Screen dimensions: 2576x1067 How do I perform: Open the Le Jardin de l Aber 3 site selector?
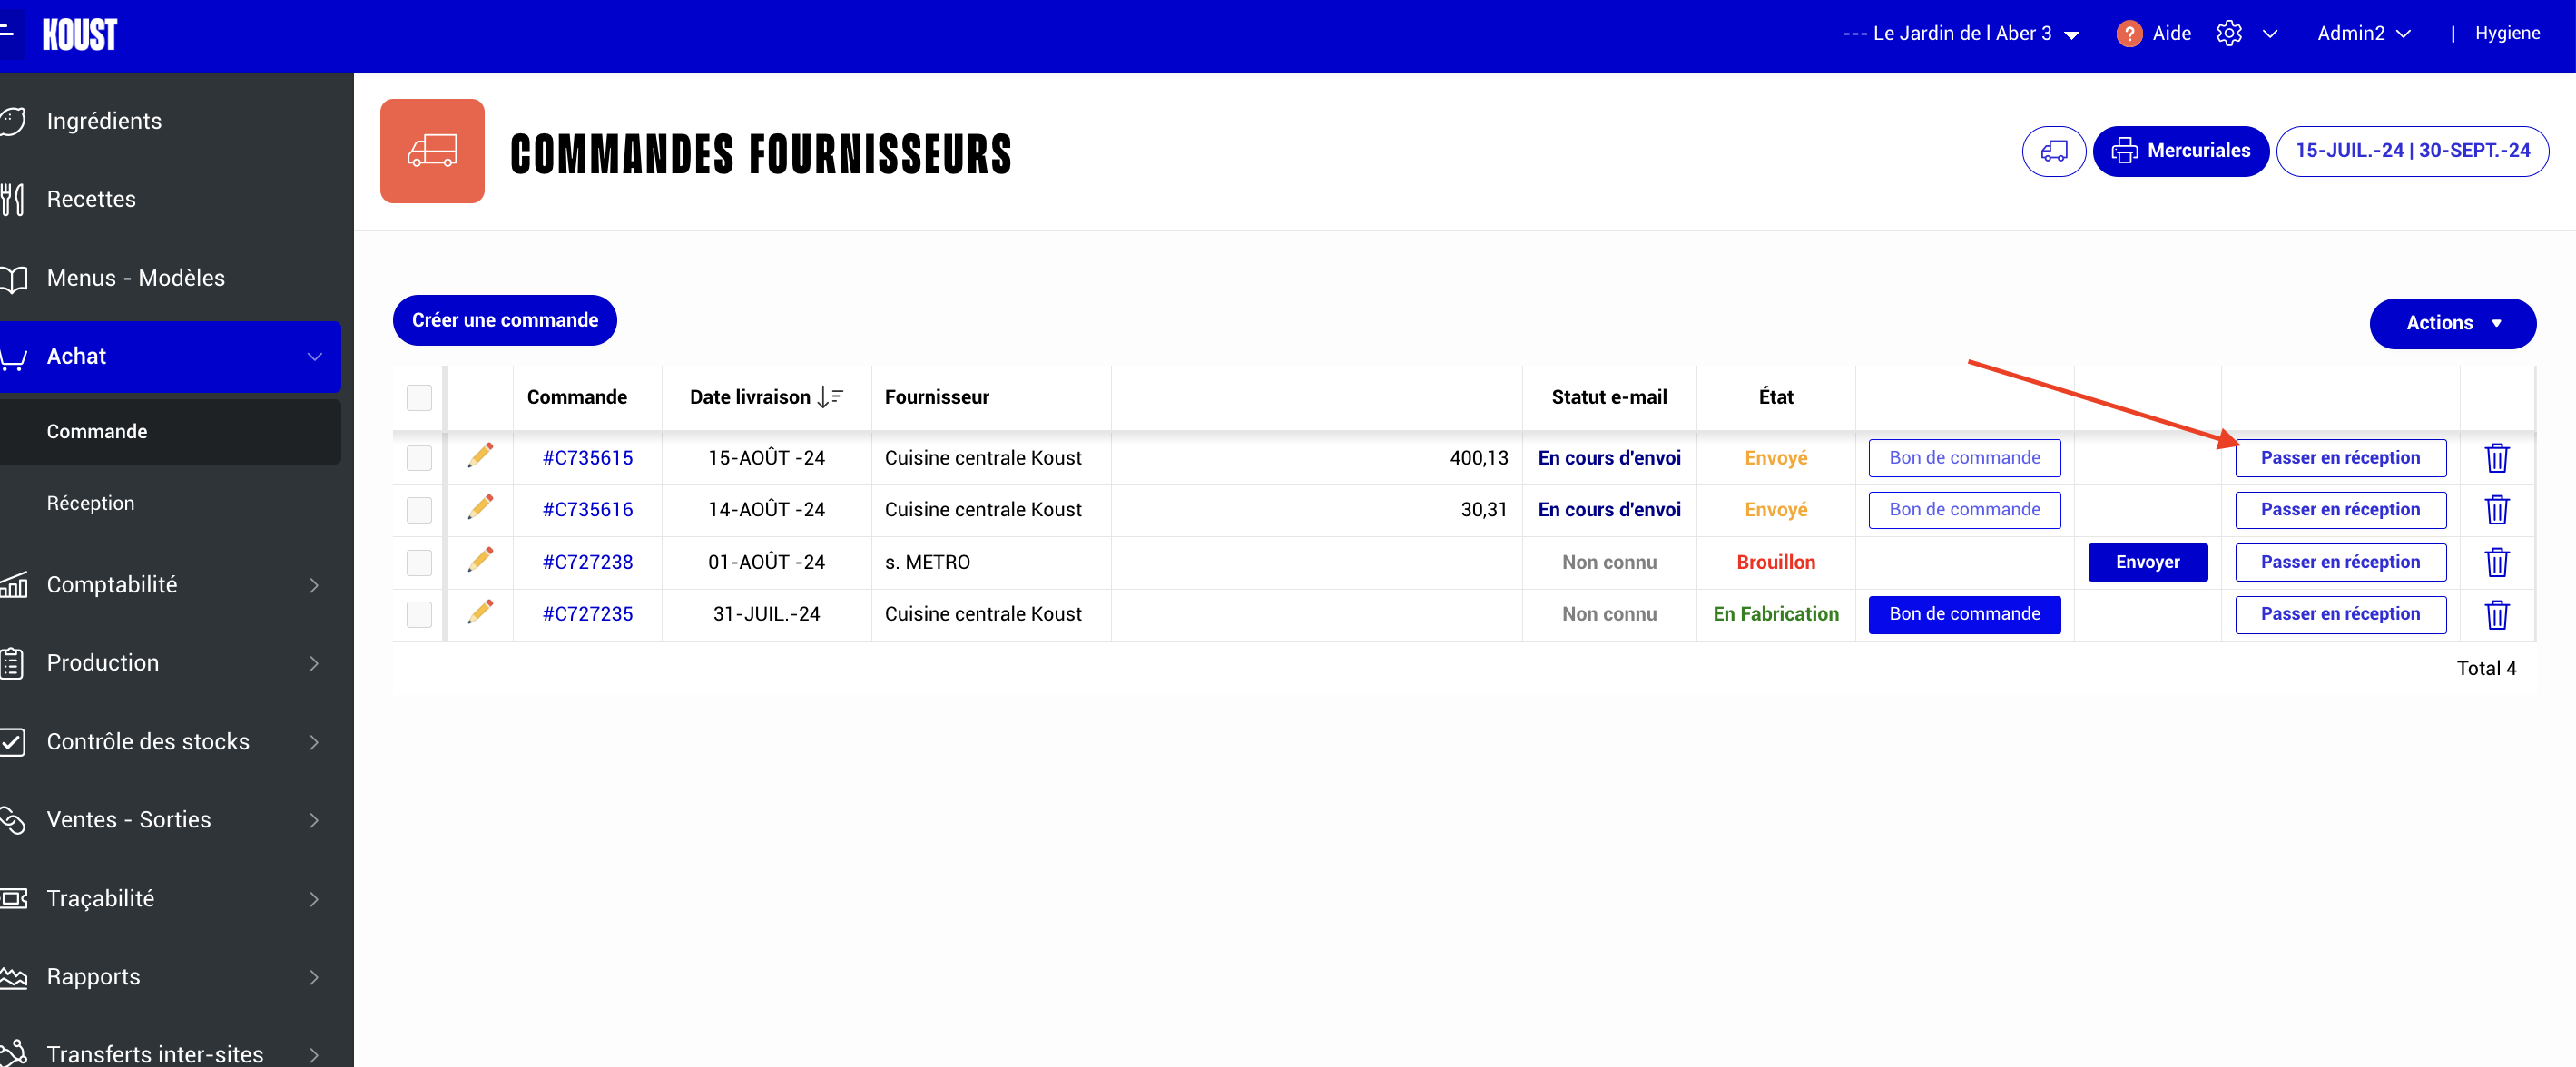point(1961,34)
